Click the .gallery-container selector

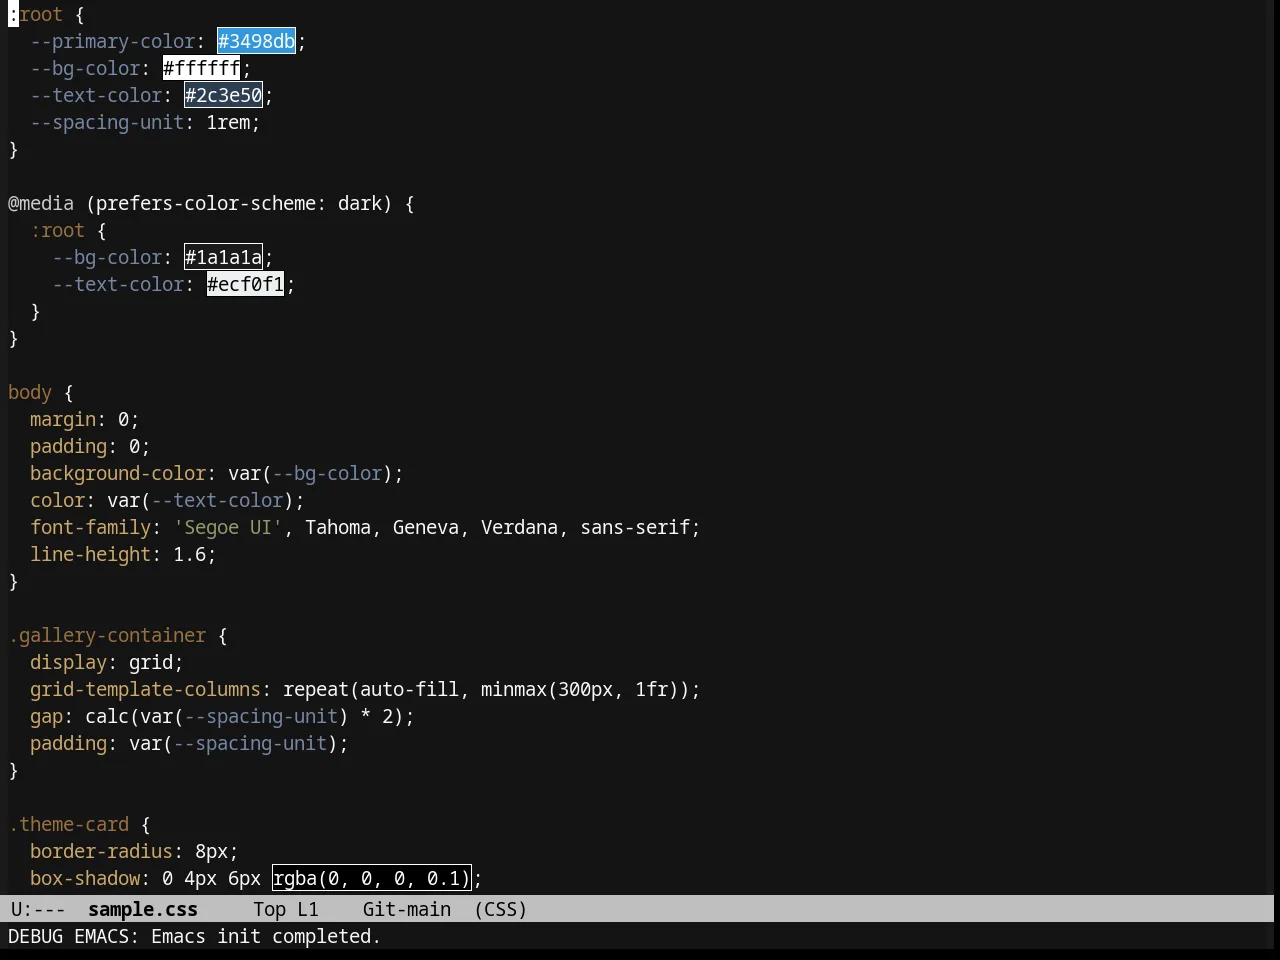pos(107,635)
